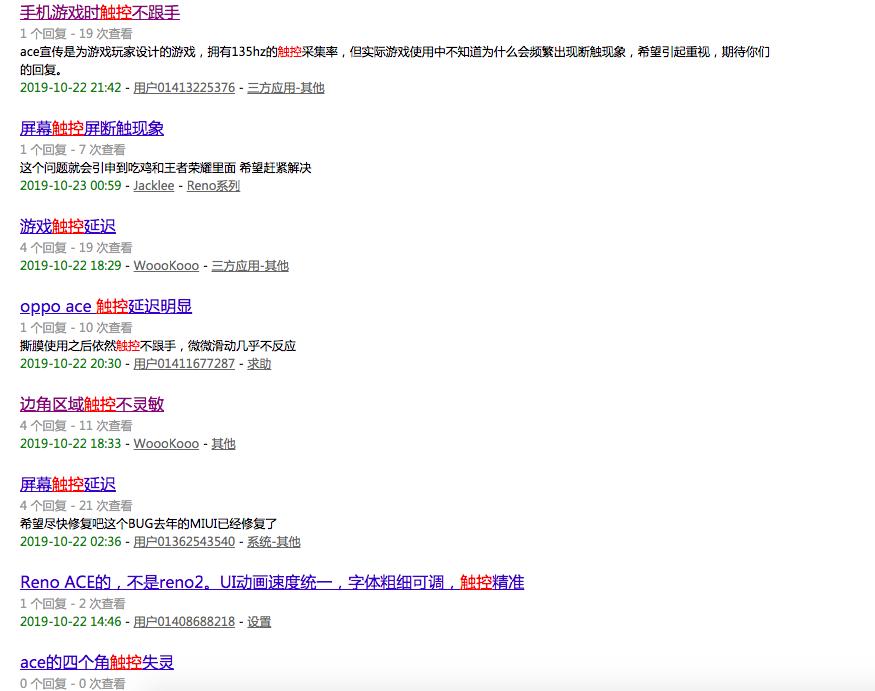Visit WoooKooo's profile under 游戏触控延迟

(166, 265)
